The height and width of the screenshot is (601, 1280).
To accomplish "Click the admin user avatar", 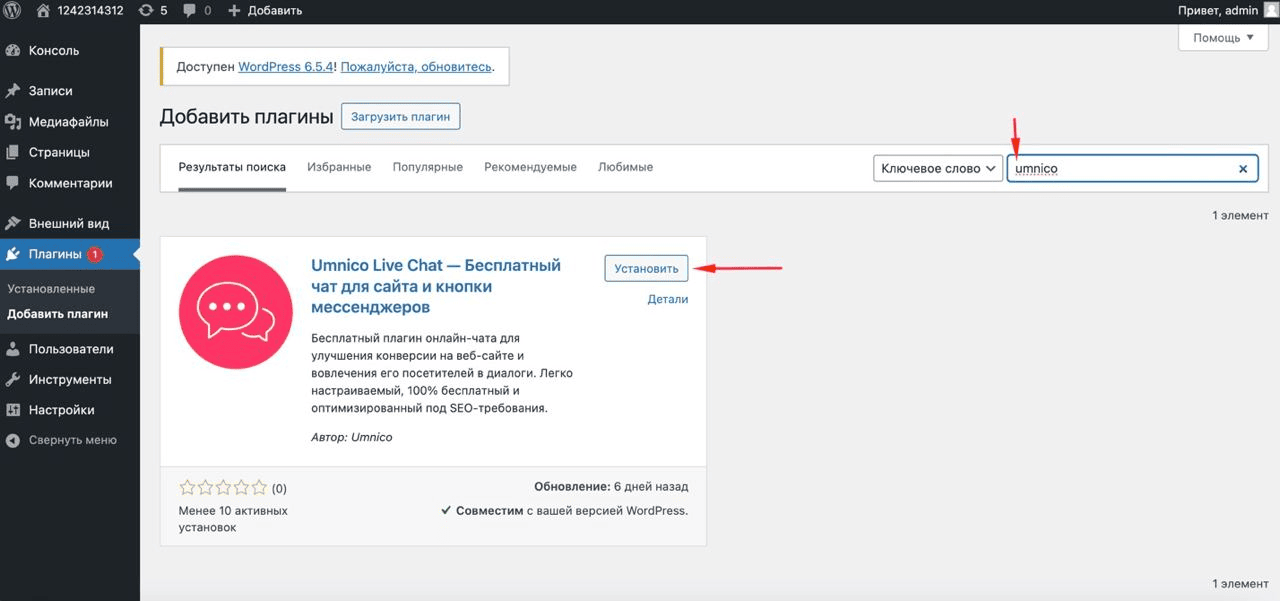I will pyautogui.click(x=1271, y=10).
